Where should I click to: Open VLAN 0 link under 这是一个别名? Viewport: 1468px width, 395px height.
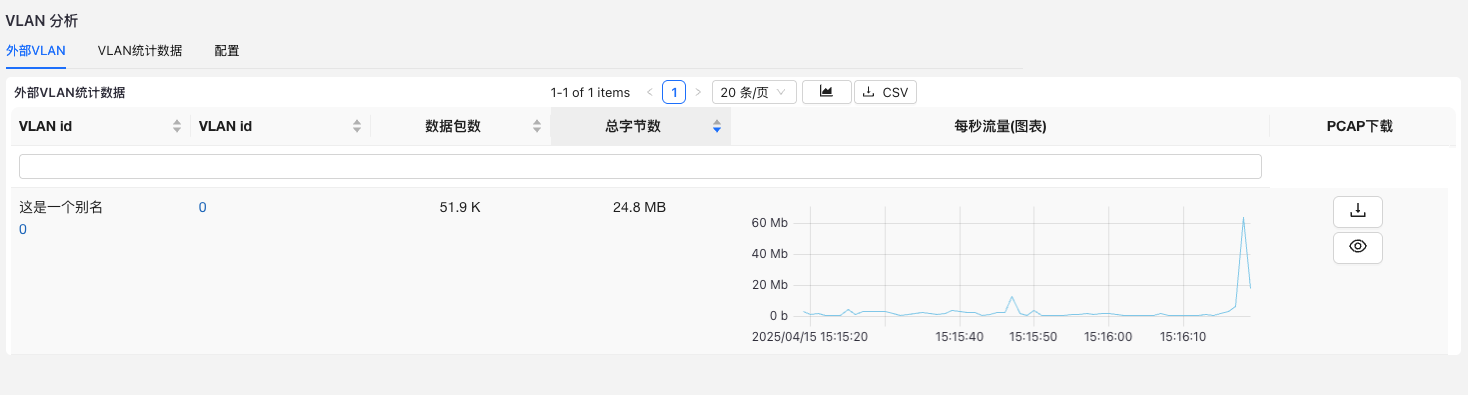click(x=23, y=229)
